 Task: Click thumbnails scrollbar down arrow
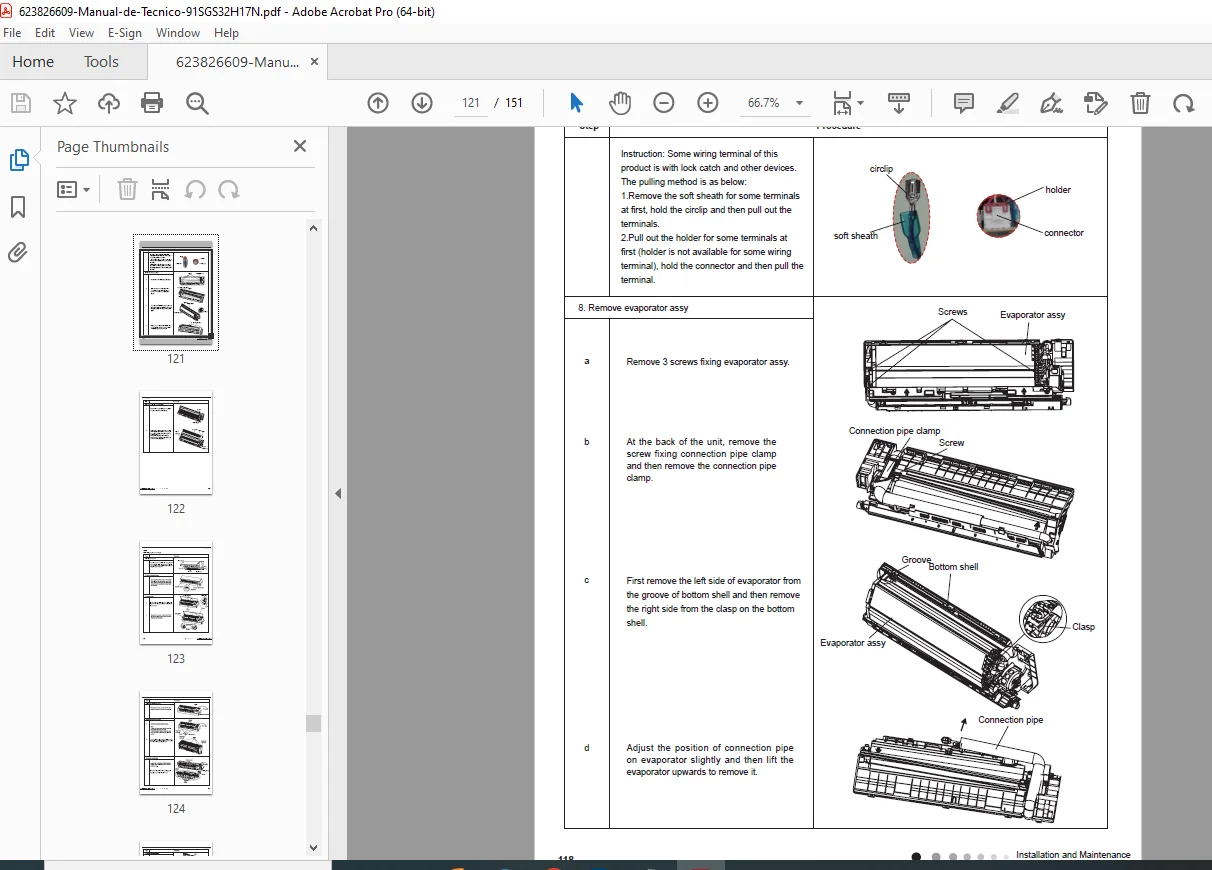pyautogui.click(x=314, y=847)
